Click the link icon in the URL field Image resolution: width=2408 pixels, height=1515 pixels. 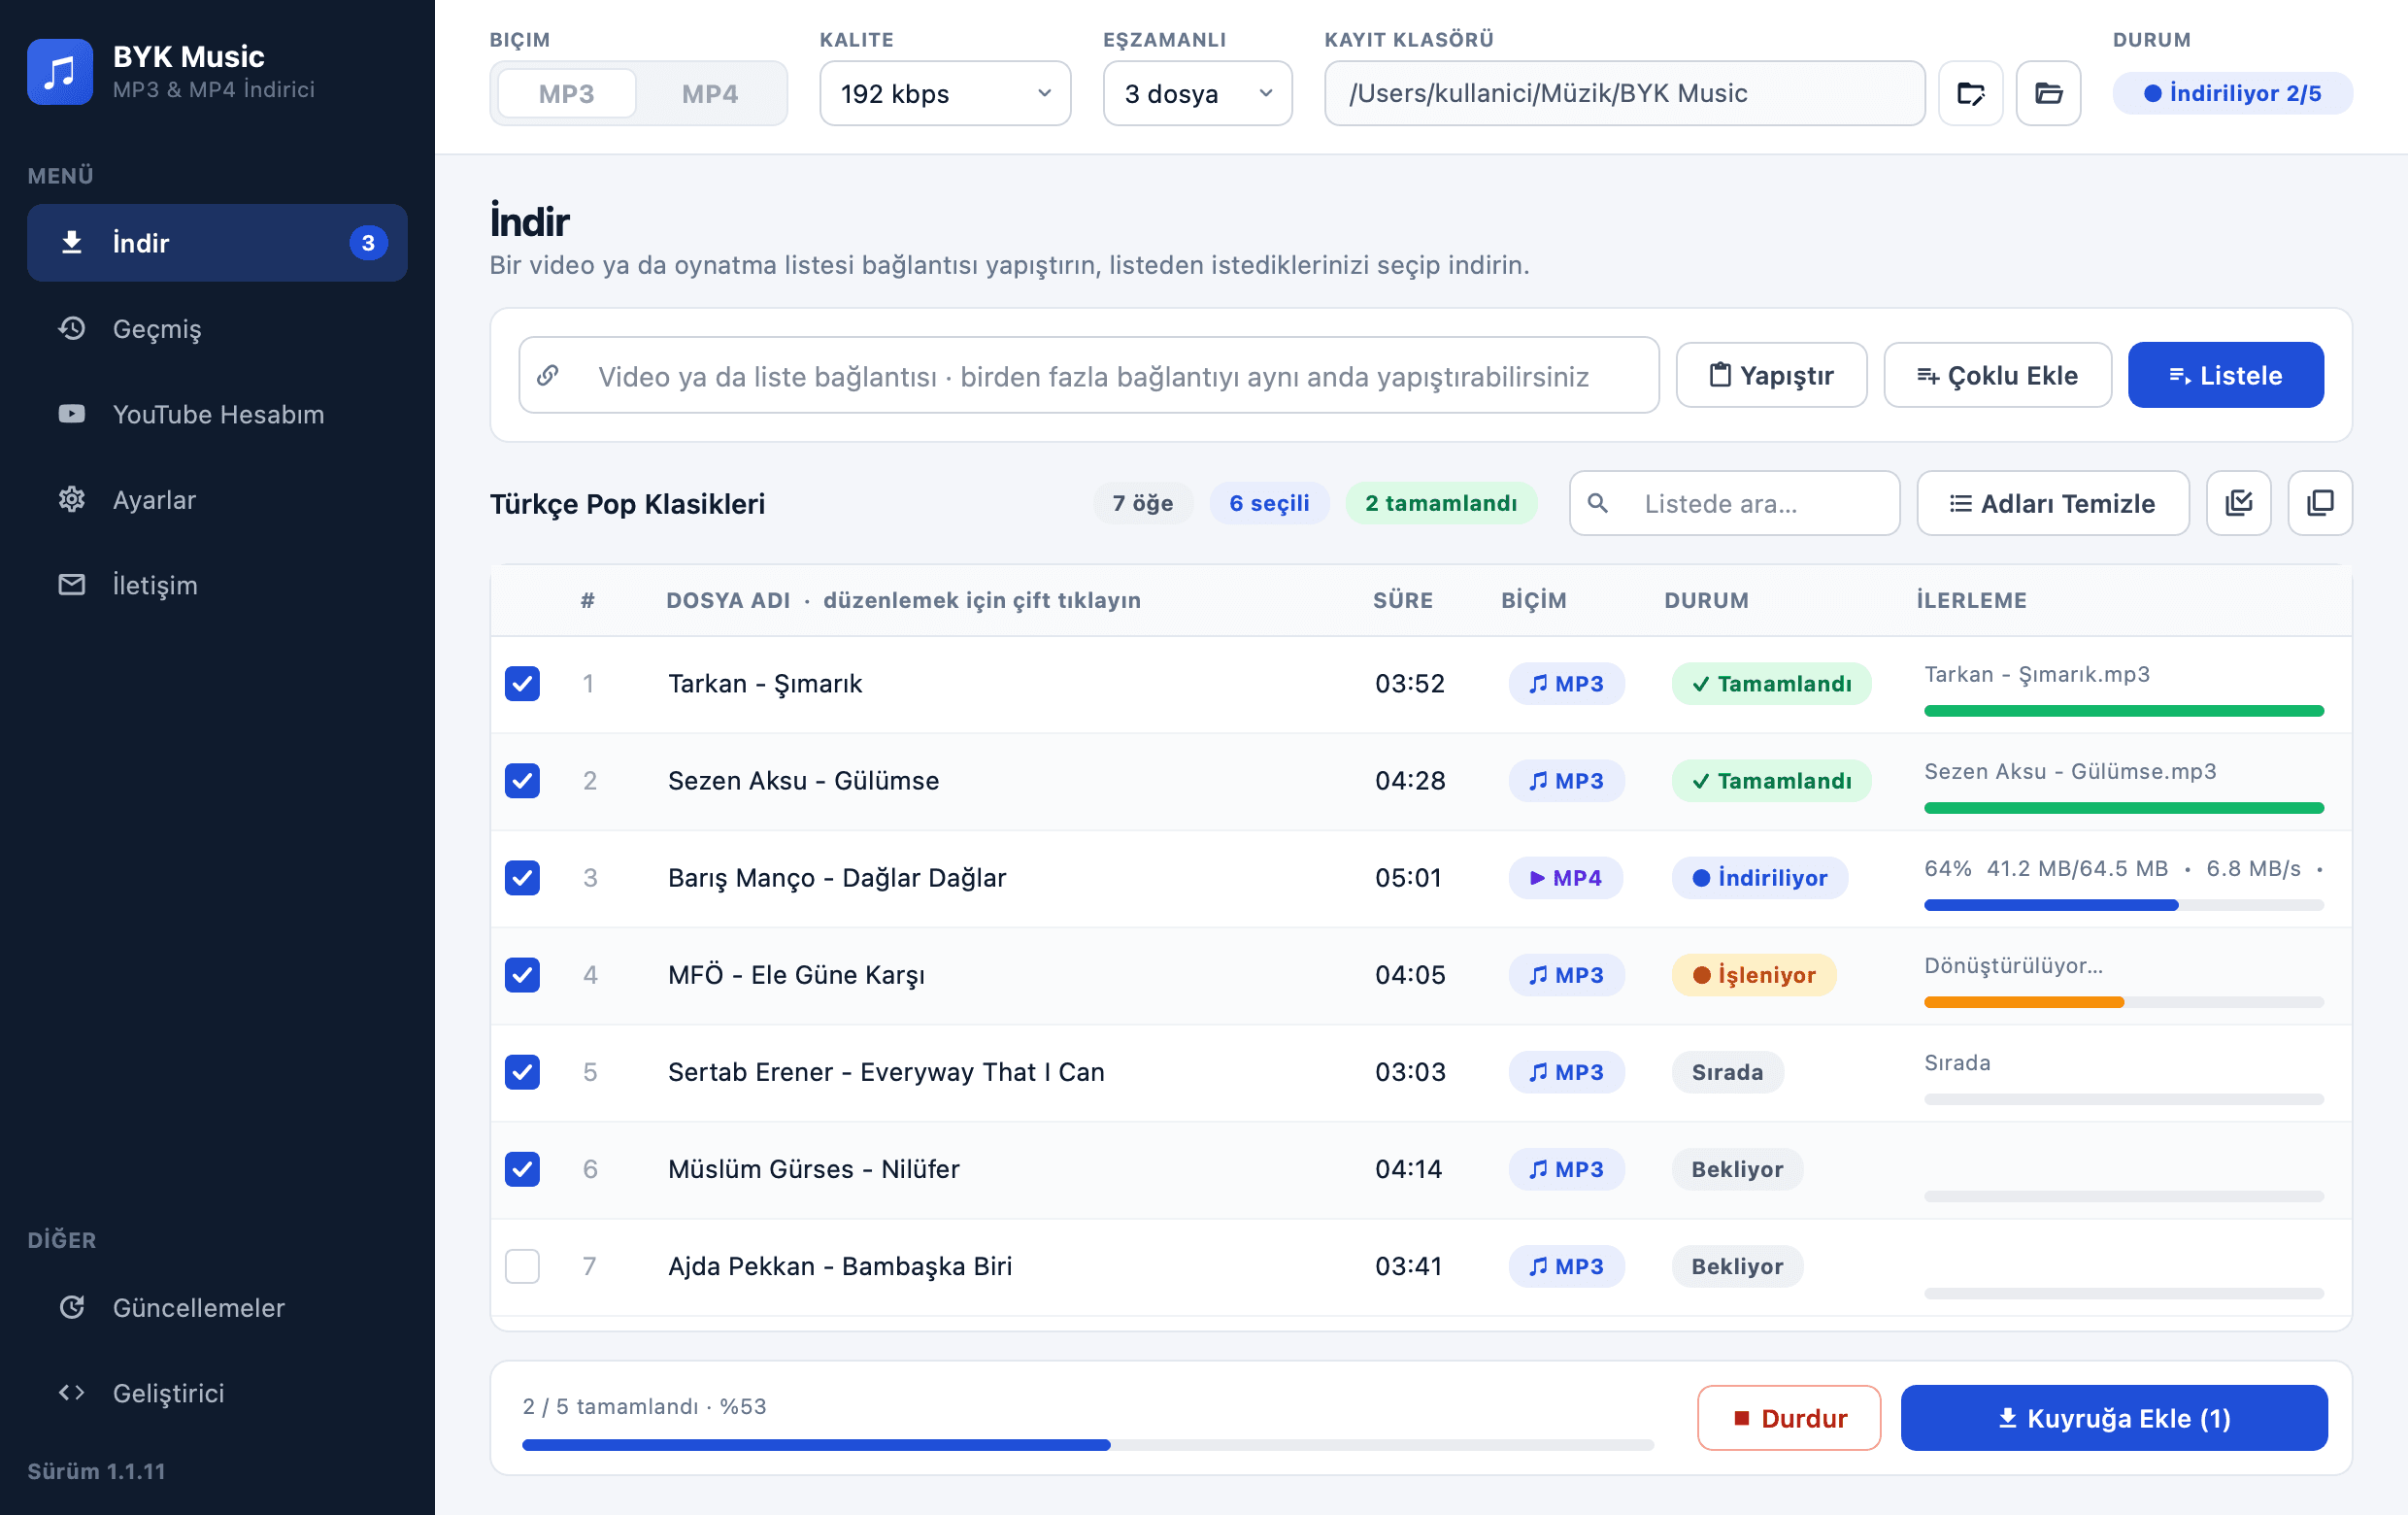point(548,376)
